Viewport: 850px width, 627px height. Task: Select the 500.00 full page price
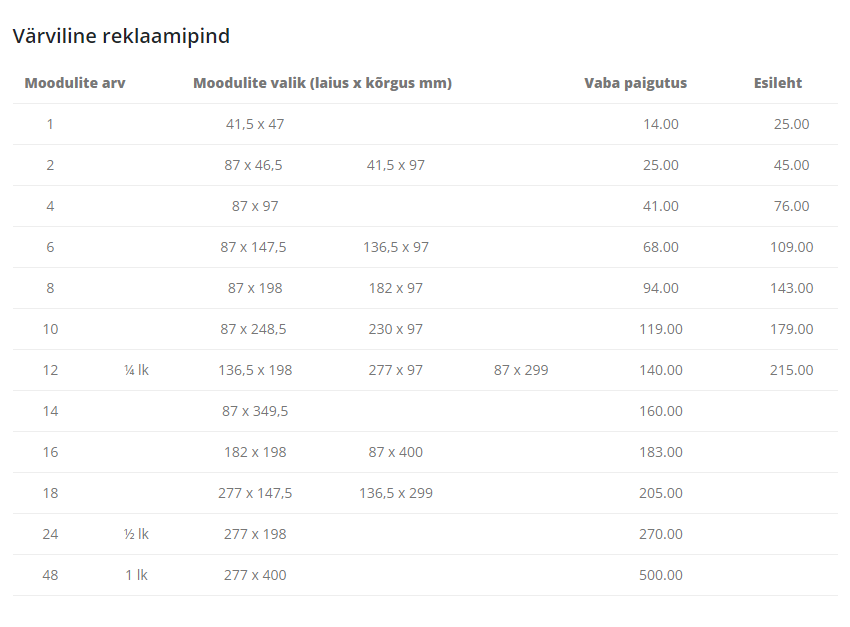pyautogui.click(x=661, y=575)
